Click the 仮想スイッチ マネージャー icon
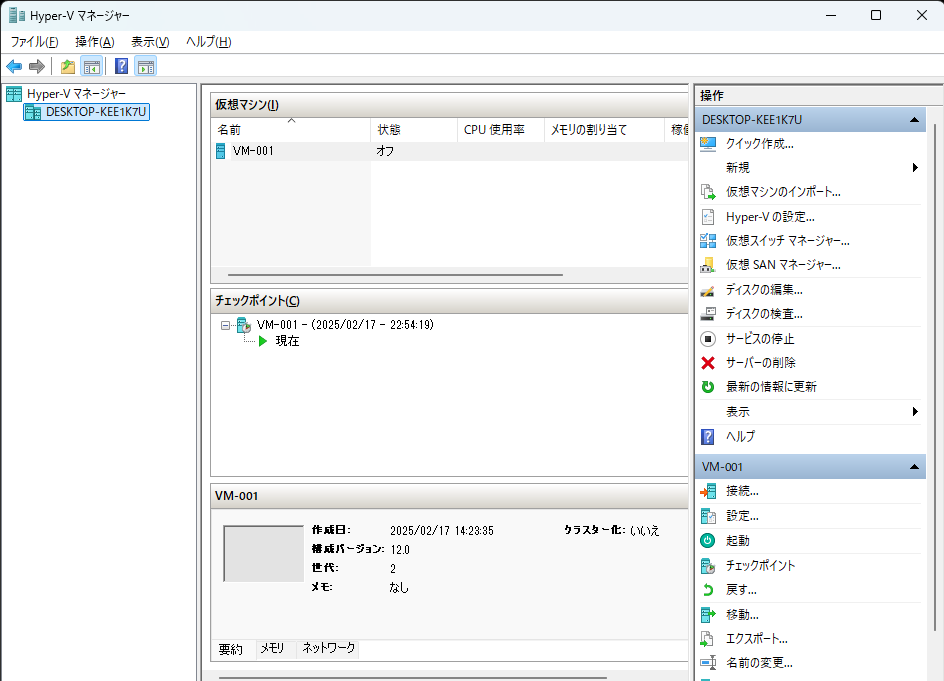This screenshot has width=944, height=681. pos(708,241)
